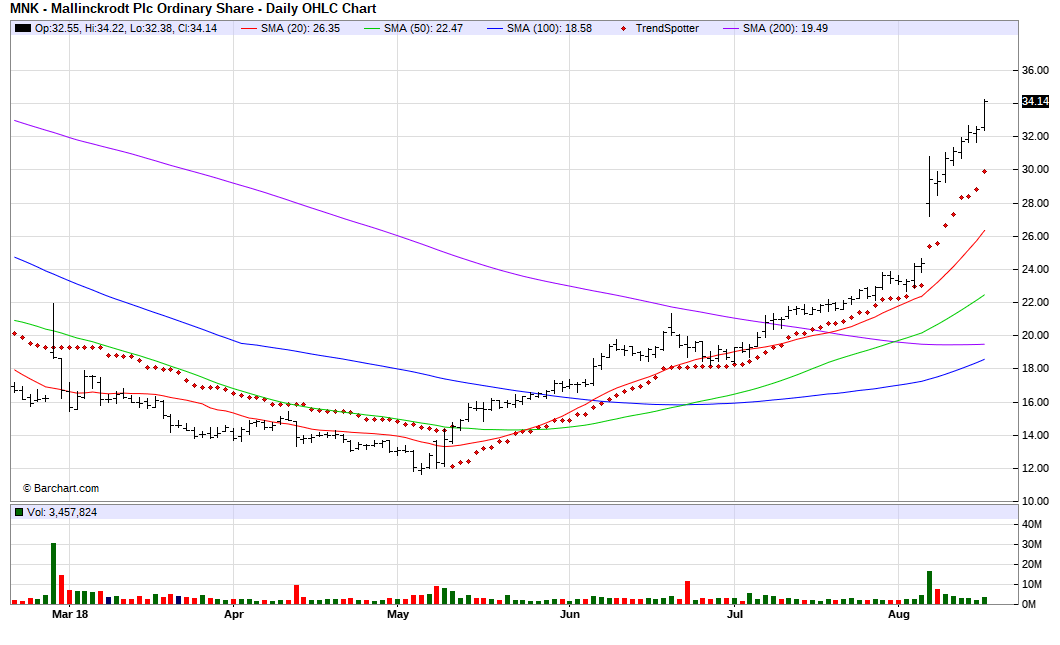Screen dimensions: 1060x645
Task: Click the Jul date axis label
Action: [x=735, y=615]
